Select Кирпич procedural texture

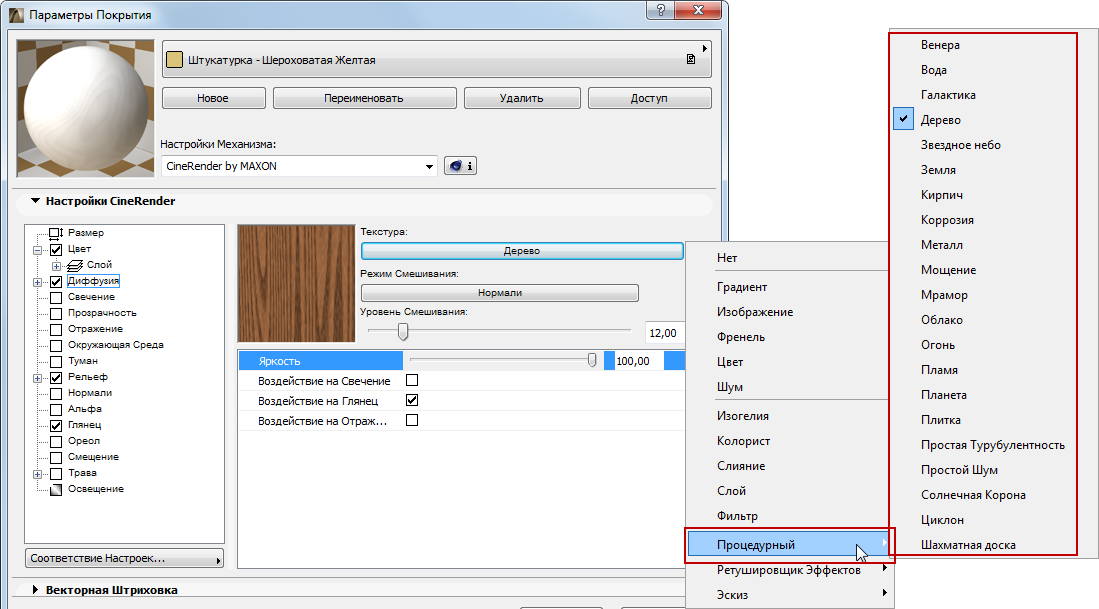(x=941, y=195)
